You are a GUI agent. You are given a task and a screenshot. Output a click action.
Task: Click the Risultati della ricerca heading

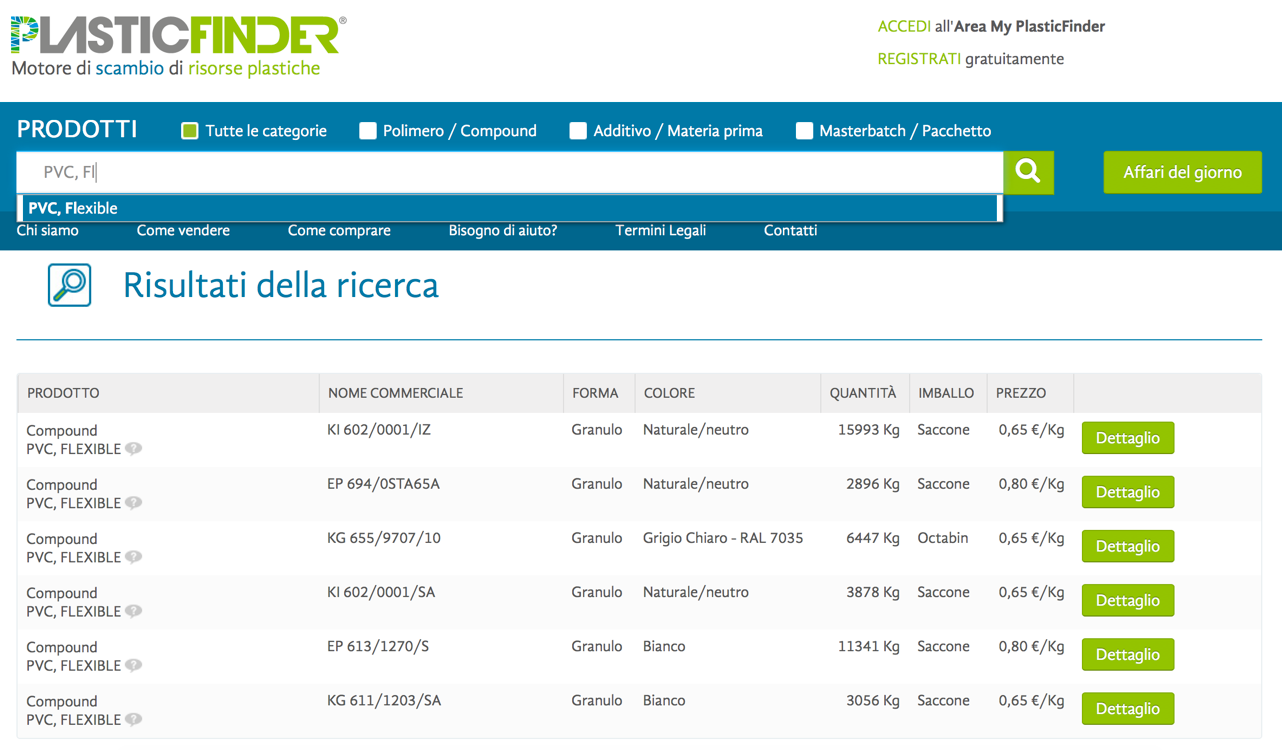(x=281, y=285)
